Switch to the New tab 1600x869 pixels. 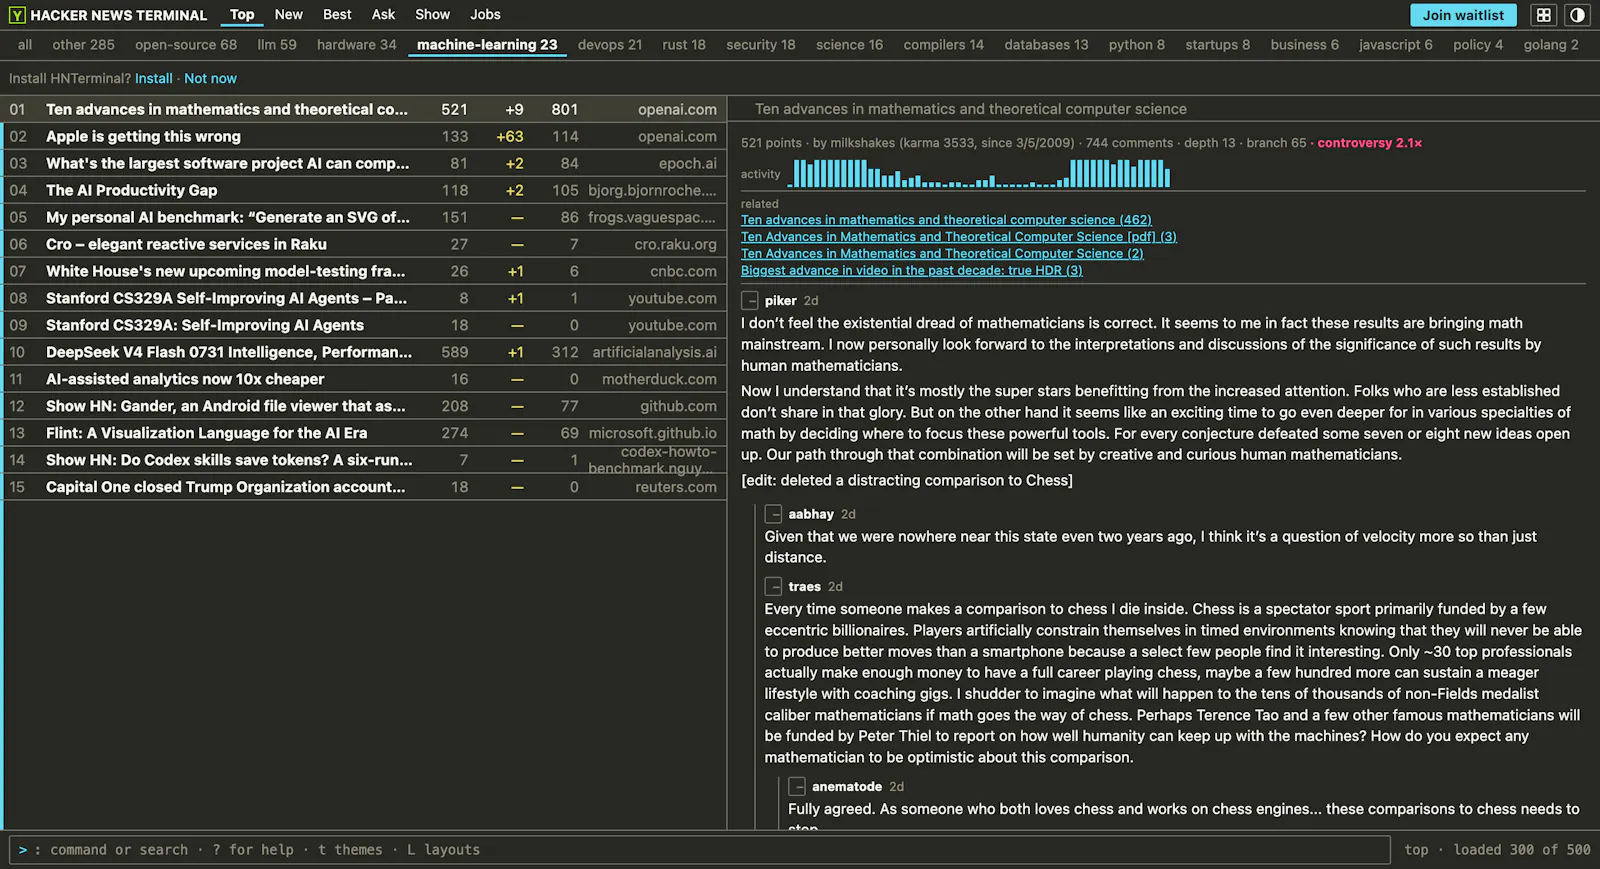288,14
